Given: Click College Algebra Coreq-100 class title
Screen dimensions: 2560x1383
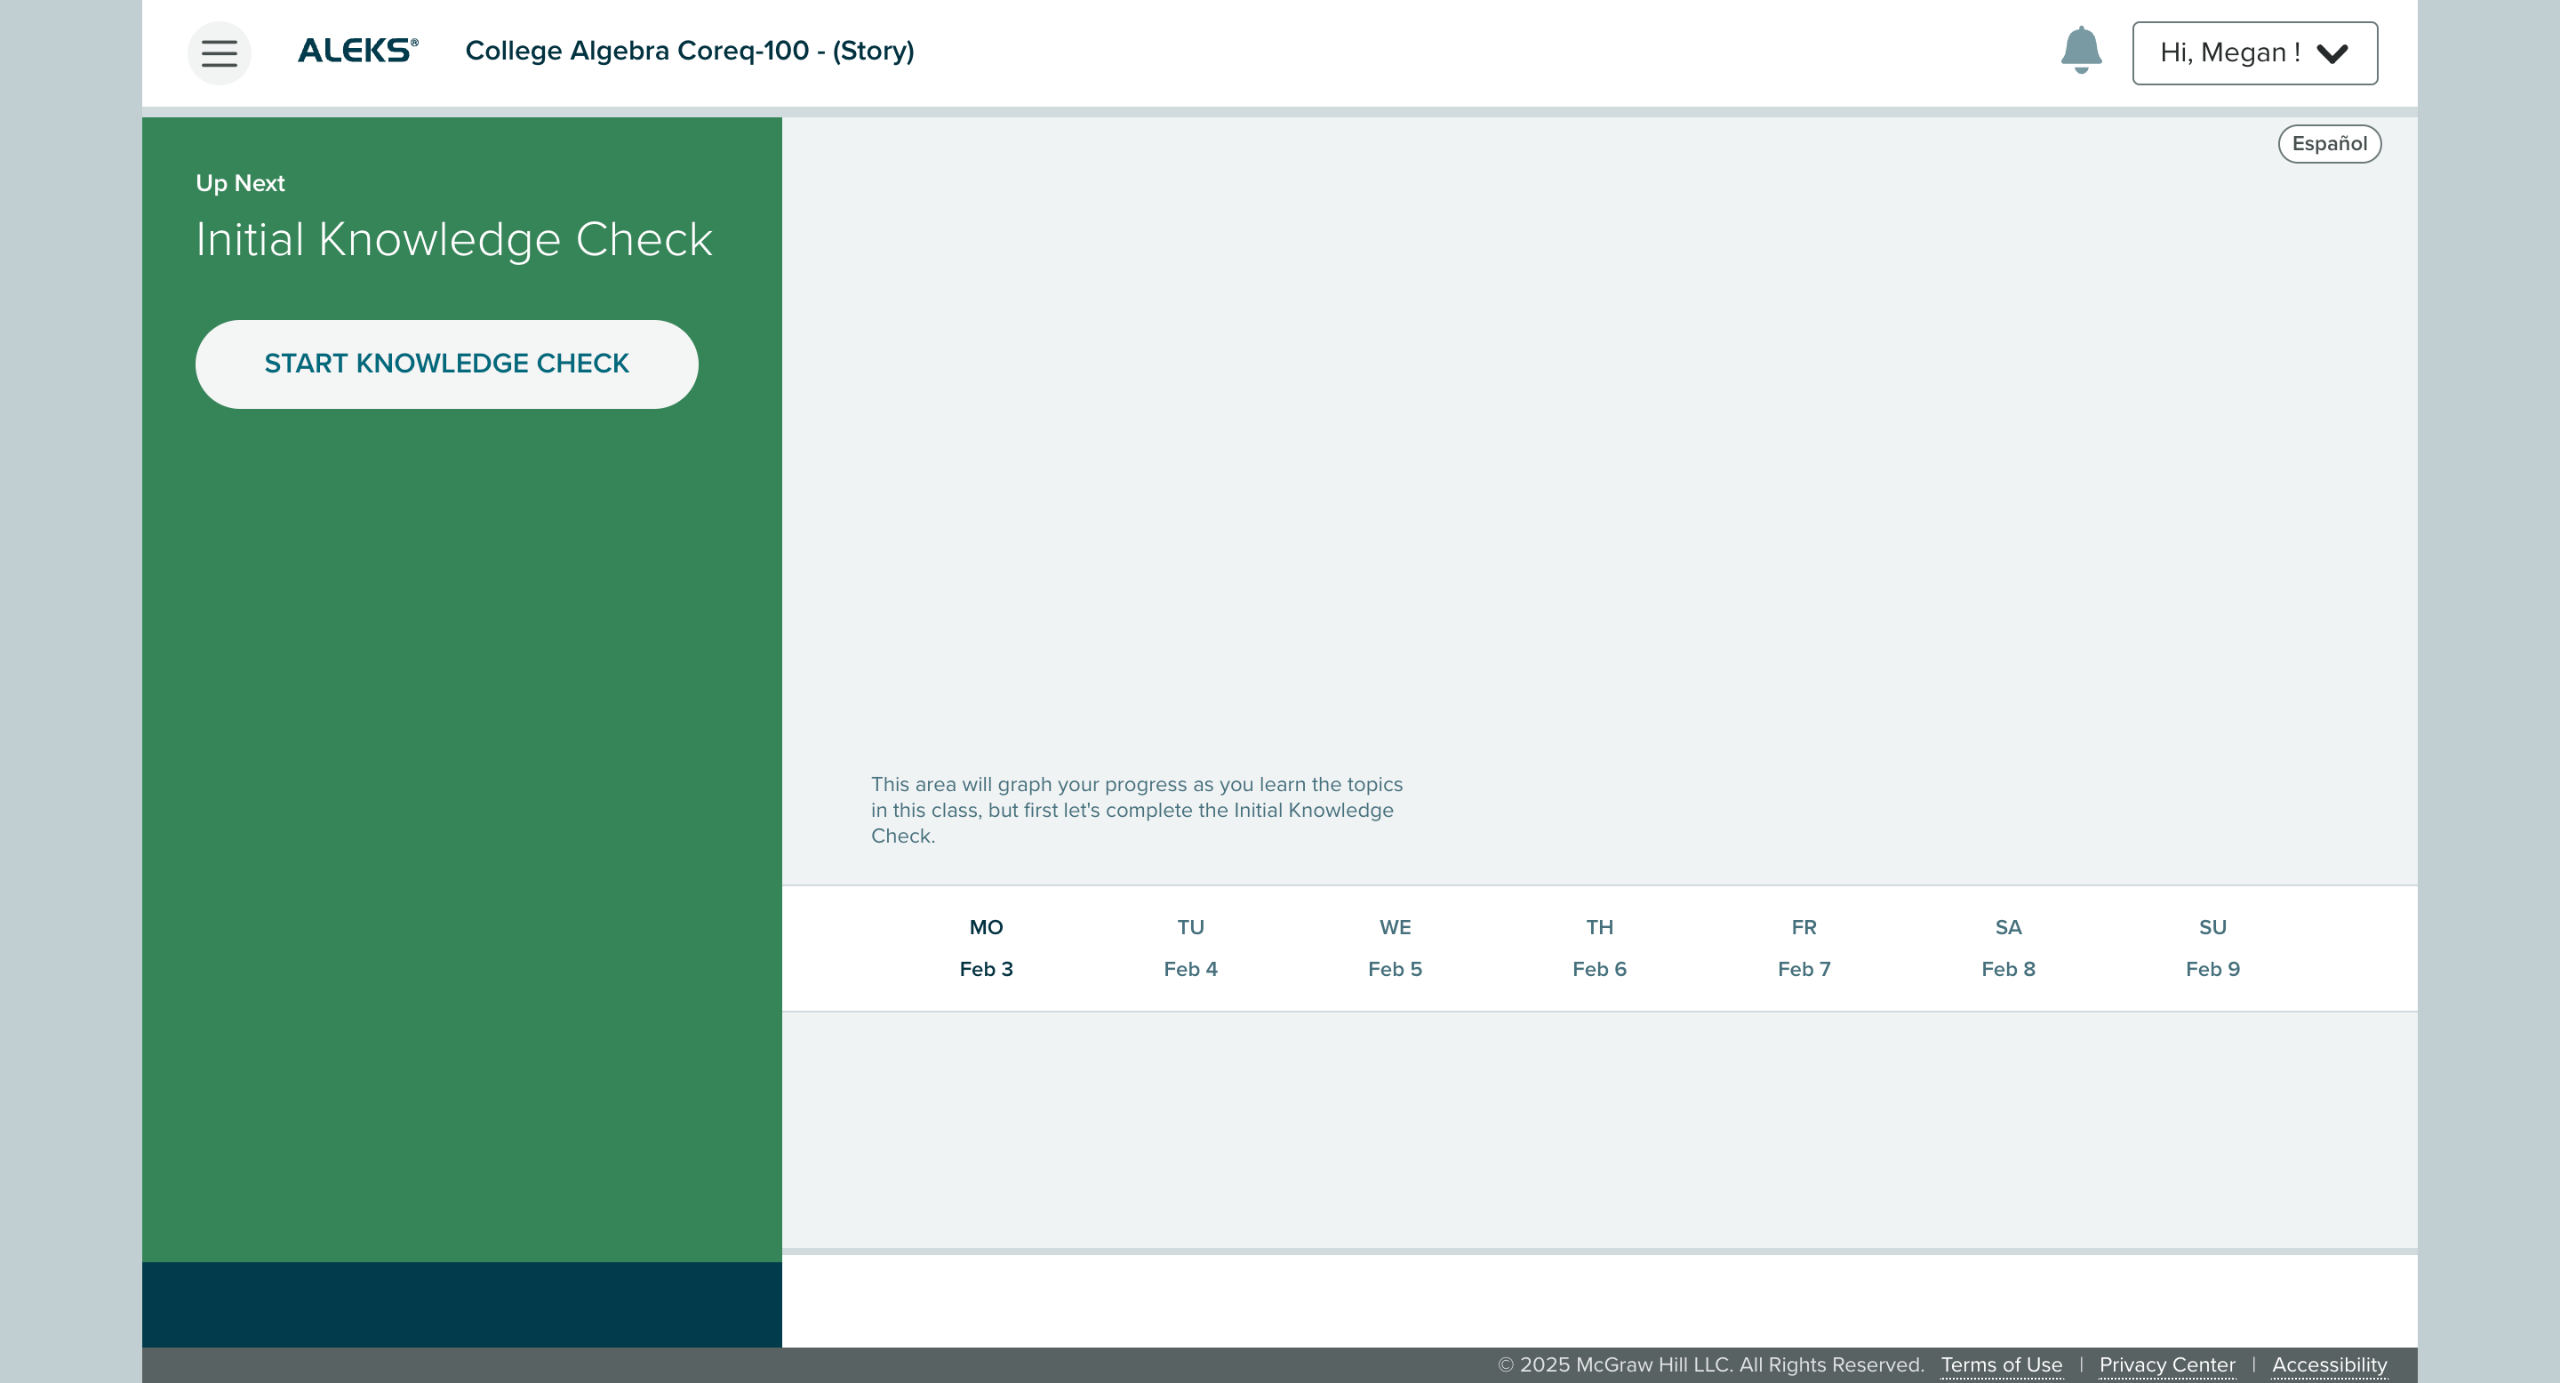Looking at the screenshot, I should [689, 51].
